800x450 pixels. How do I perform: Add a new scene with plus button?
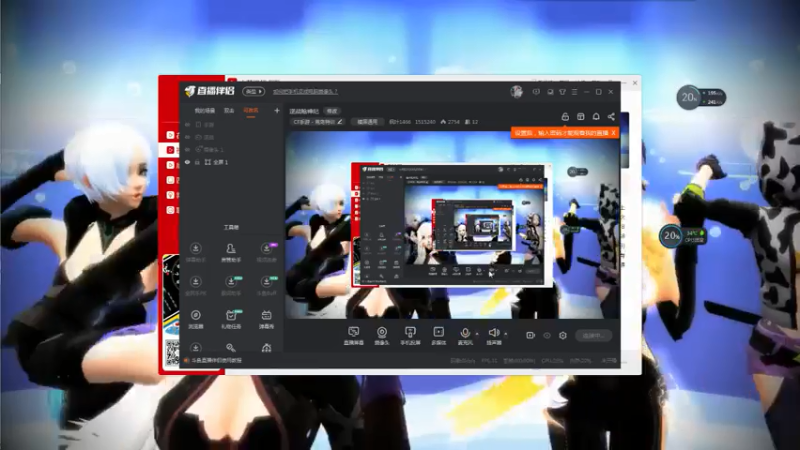(x=277, y=110)
